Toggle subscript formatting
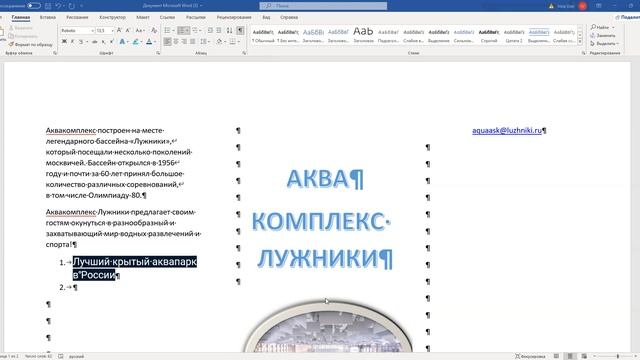 coord(104,42)
